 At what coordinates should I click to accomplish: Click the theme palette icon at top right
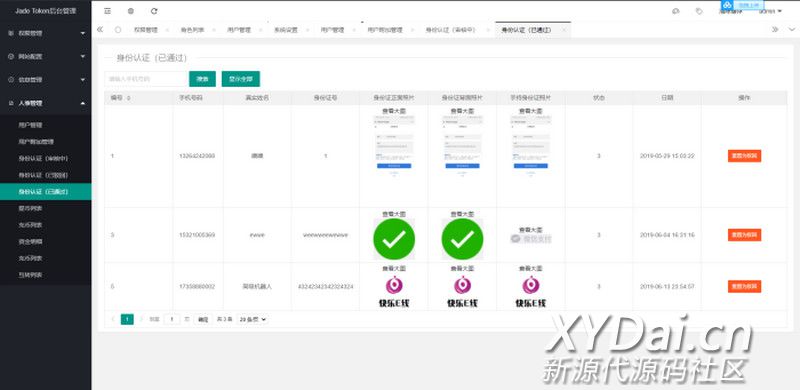tap(676, 11)
